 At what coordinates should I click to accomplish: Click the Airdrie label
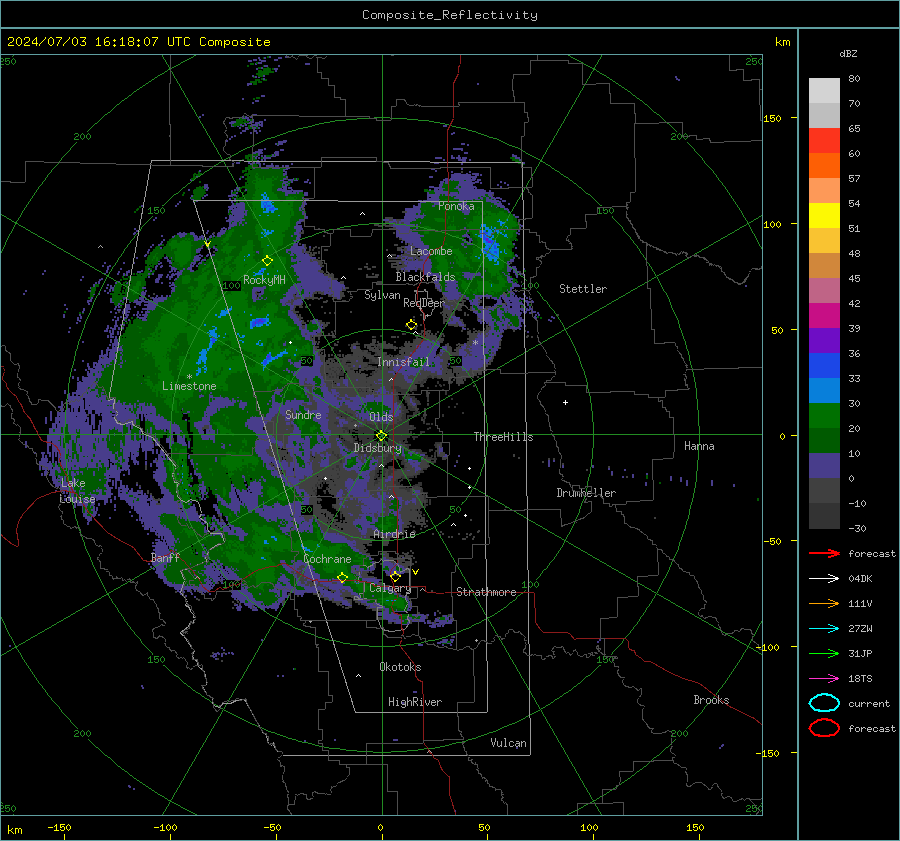pyautogui.click(x=394, y=534)
